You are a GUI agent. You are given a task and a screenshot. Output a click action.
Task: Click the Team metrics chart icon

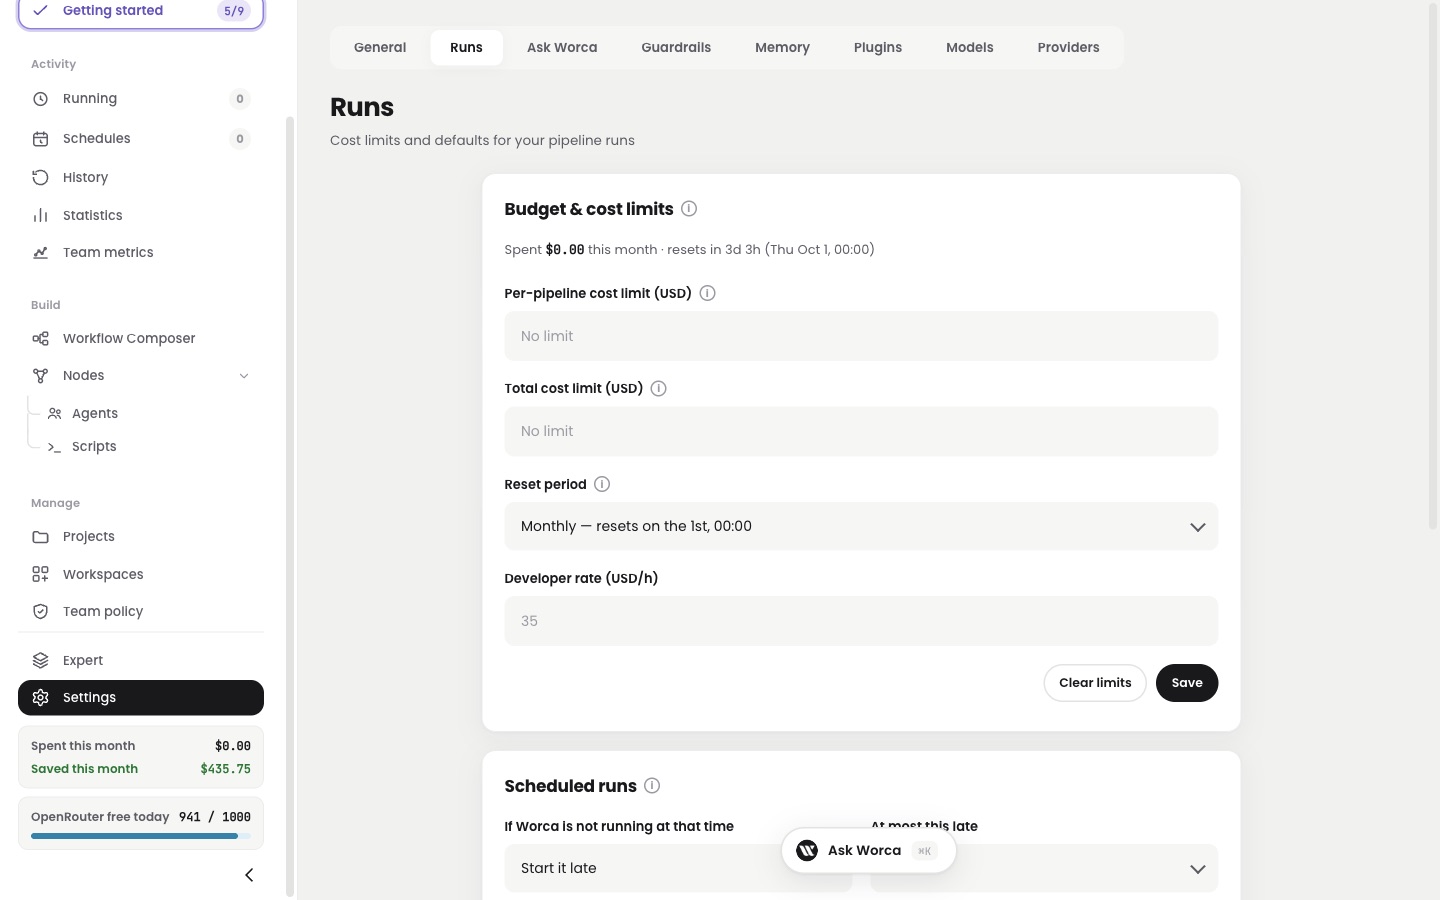coord(40,253)
